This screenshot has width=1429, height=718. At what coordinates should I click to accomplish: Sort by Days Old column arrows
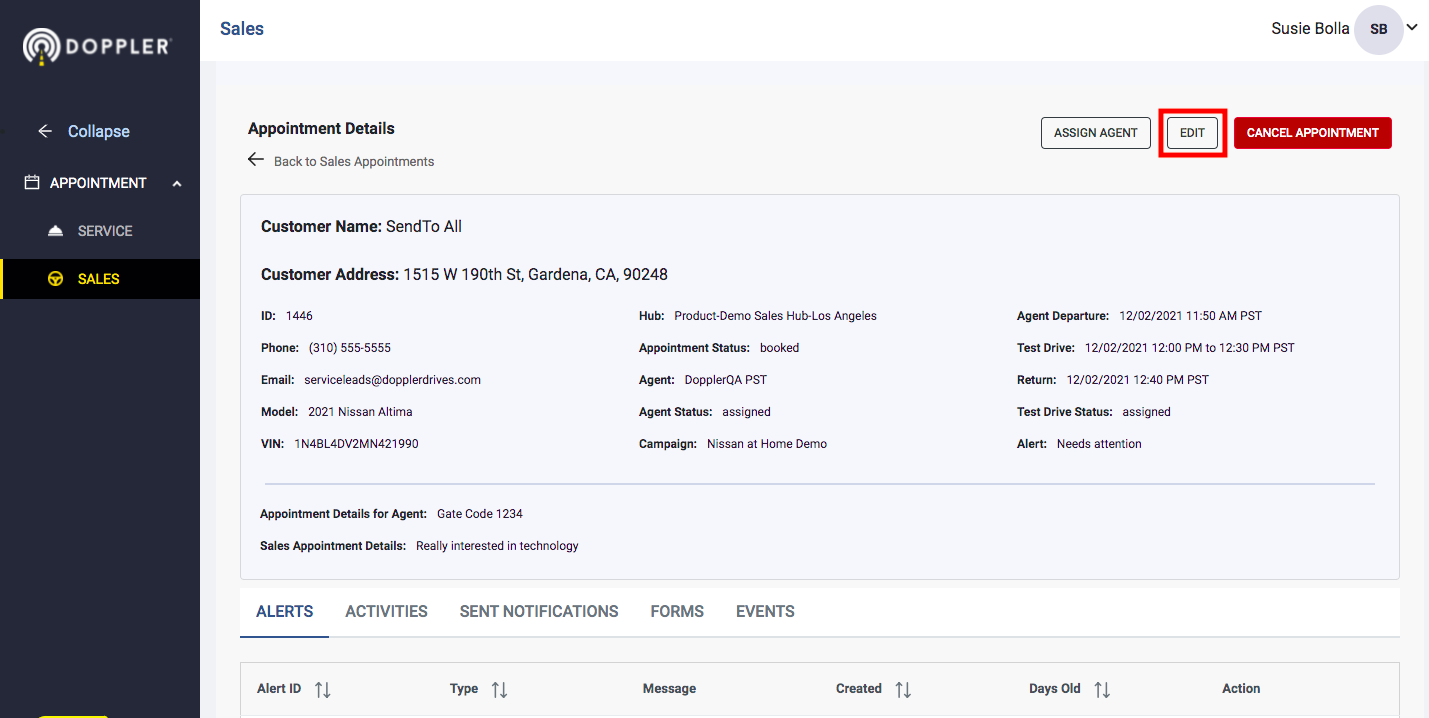point(1101,689)
